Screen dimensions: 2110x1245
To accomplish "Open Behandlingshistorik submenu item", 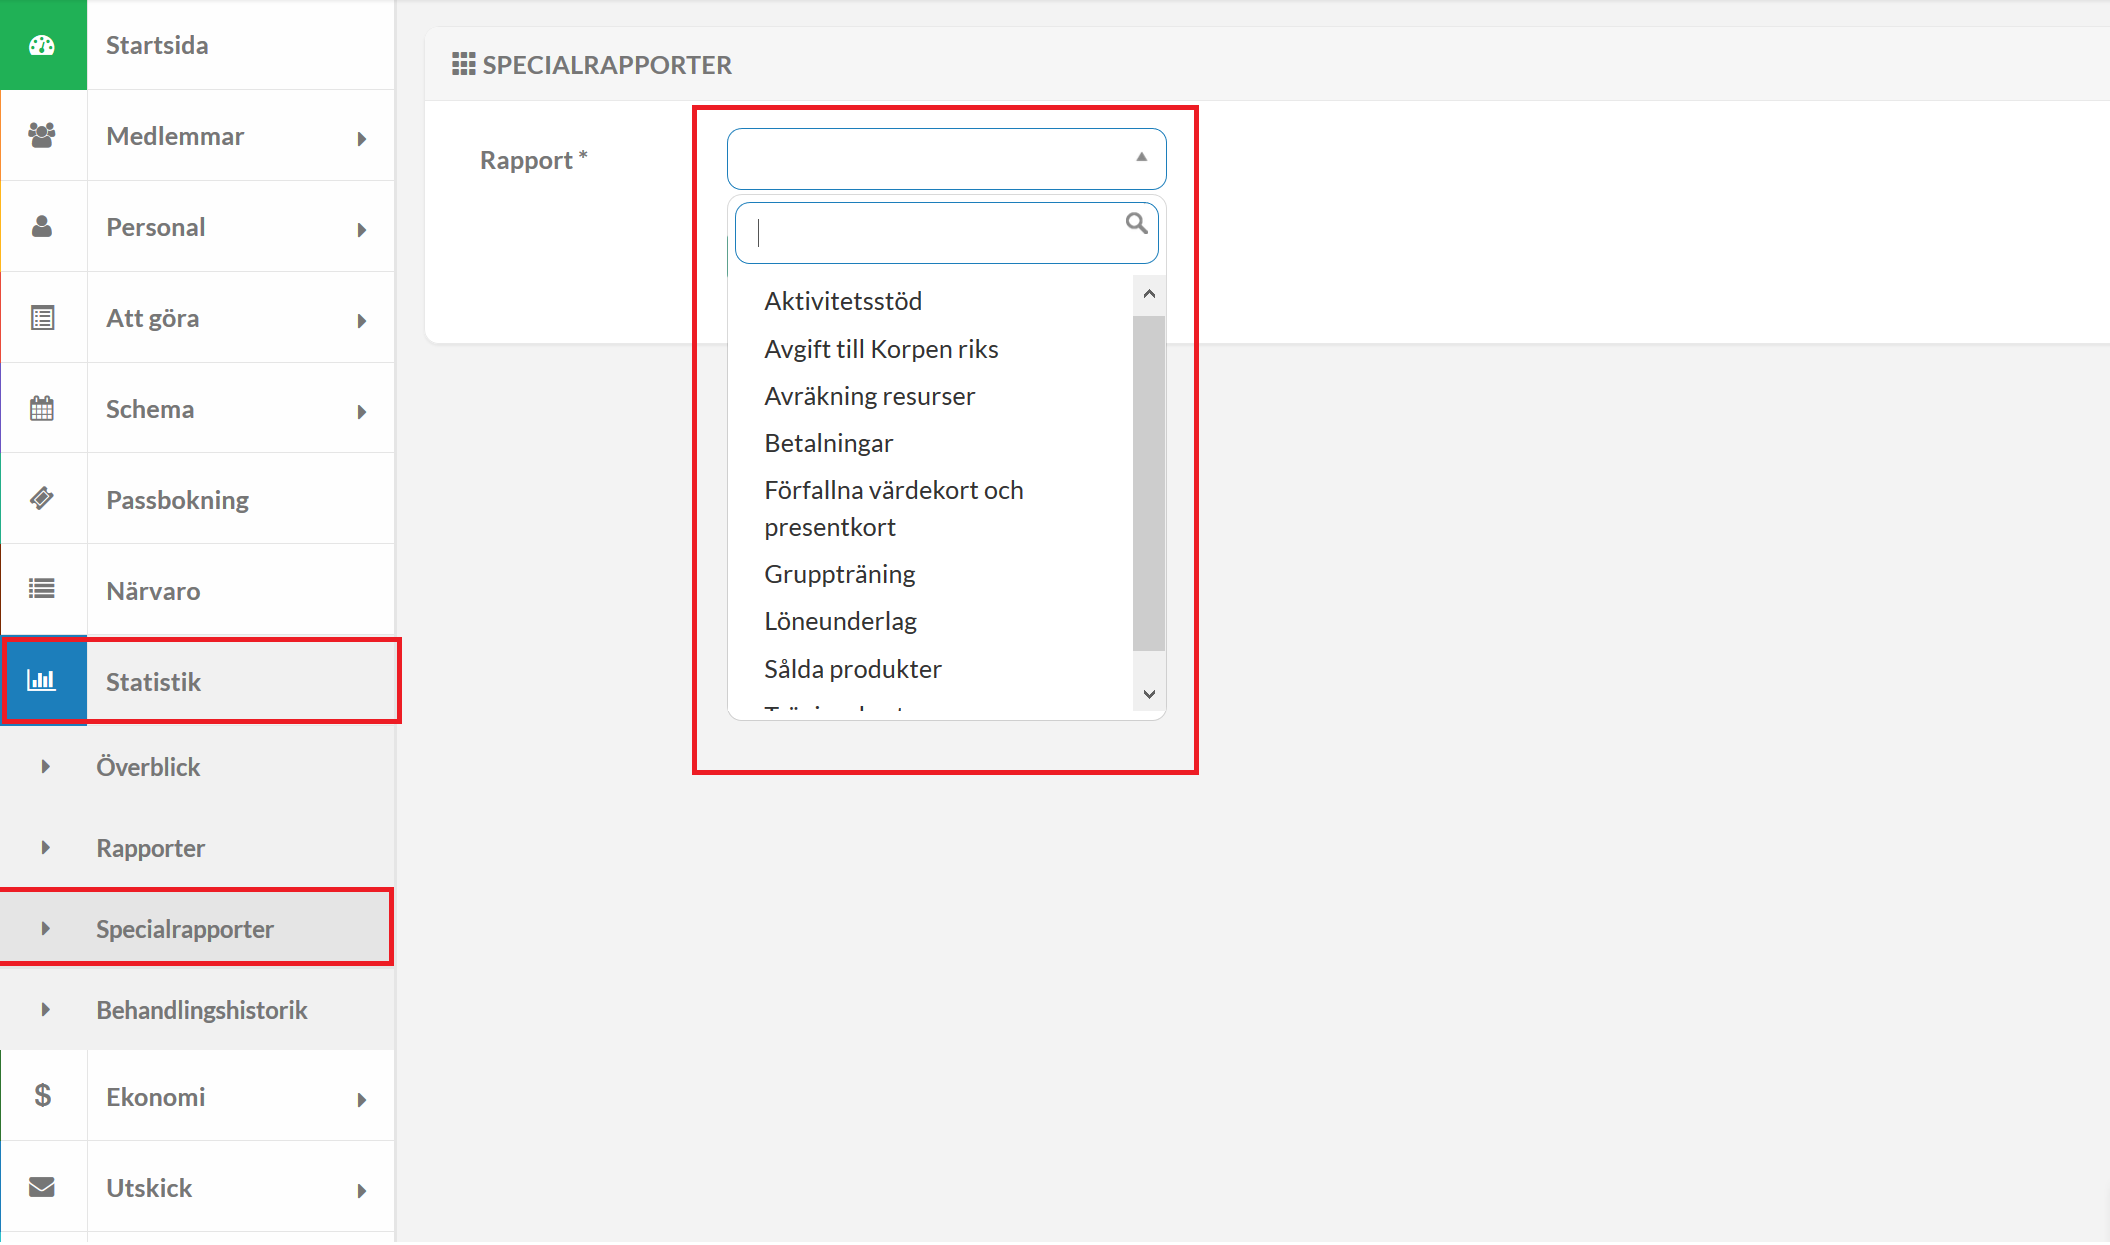I will (x=201, y=1010).
